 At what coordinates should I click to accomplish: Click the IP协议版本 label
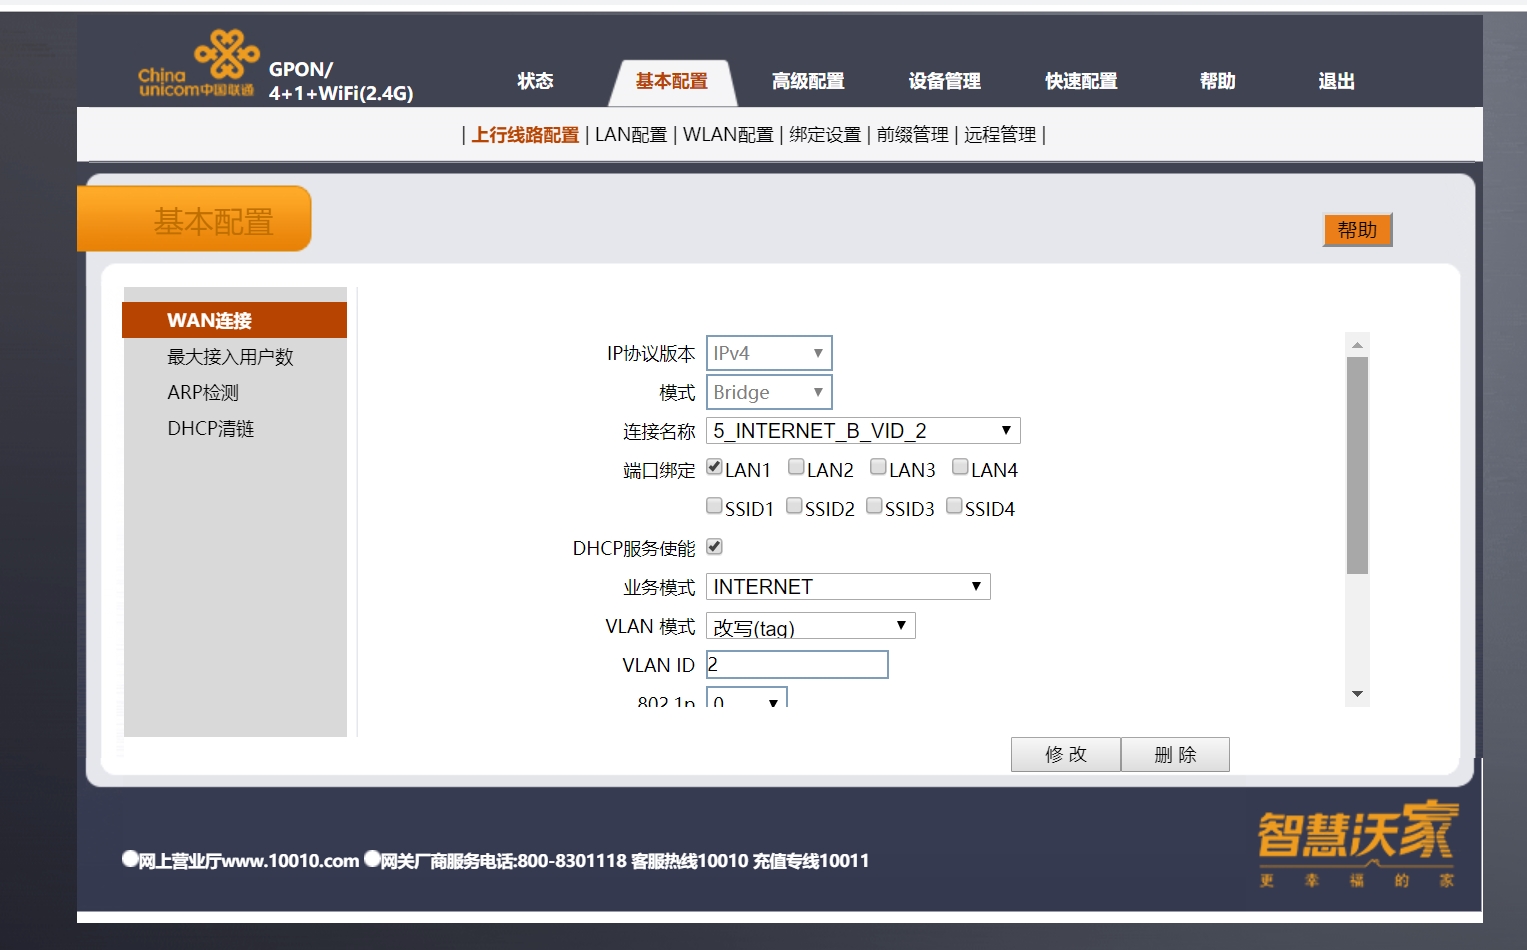point(651,353)
